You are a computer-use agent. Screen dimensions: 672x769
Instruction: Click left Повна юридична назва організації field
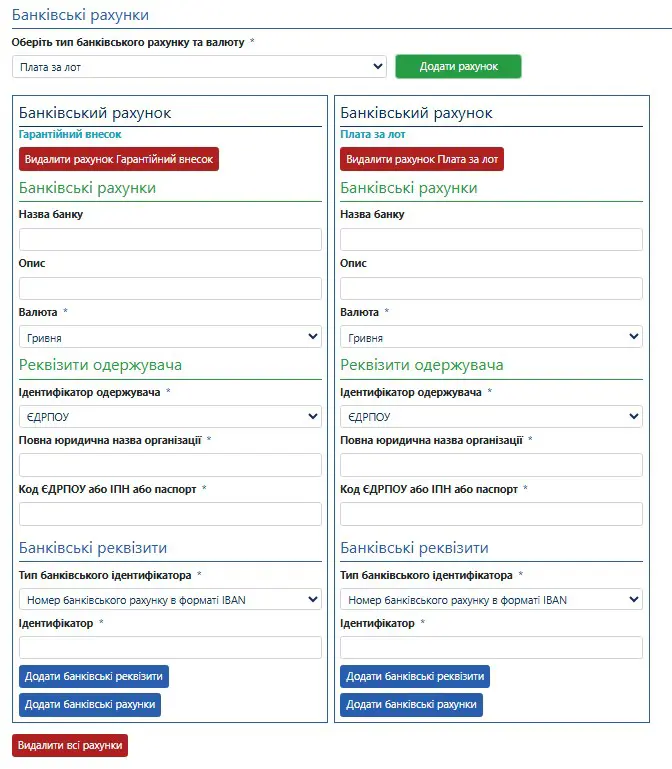tap(170, 465)
